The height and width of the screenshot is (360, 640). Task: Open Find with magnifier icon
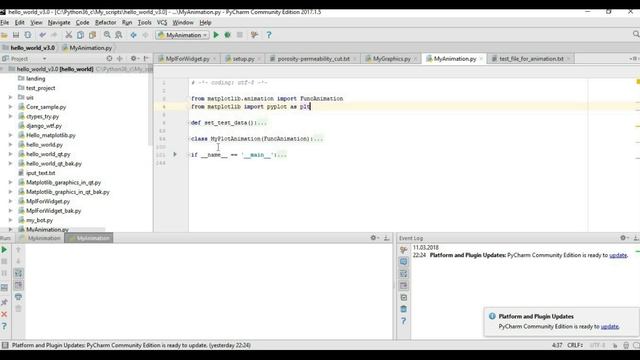point(107,35)
